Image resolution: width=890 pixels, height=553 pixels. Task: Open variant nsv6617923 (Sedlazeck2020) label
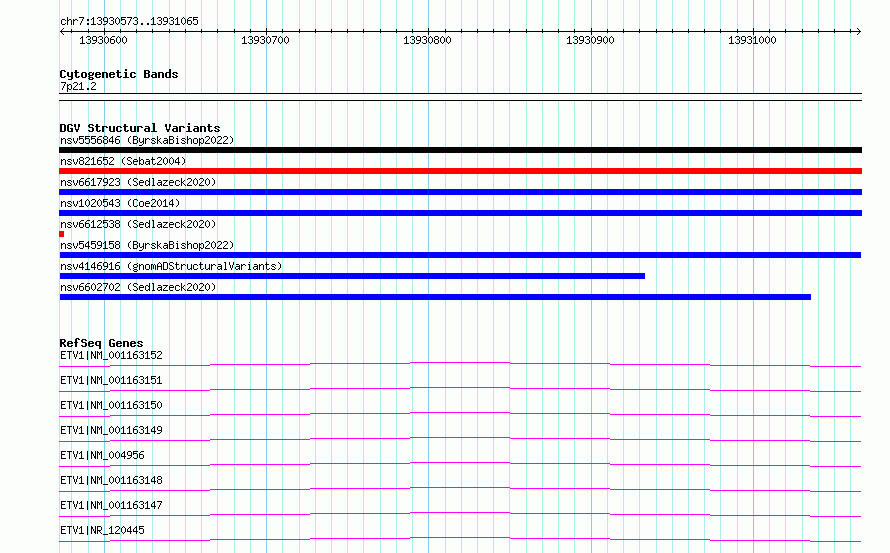click(x=138, y=182)
